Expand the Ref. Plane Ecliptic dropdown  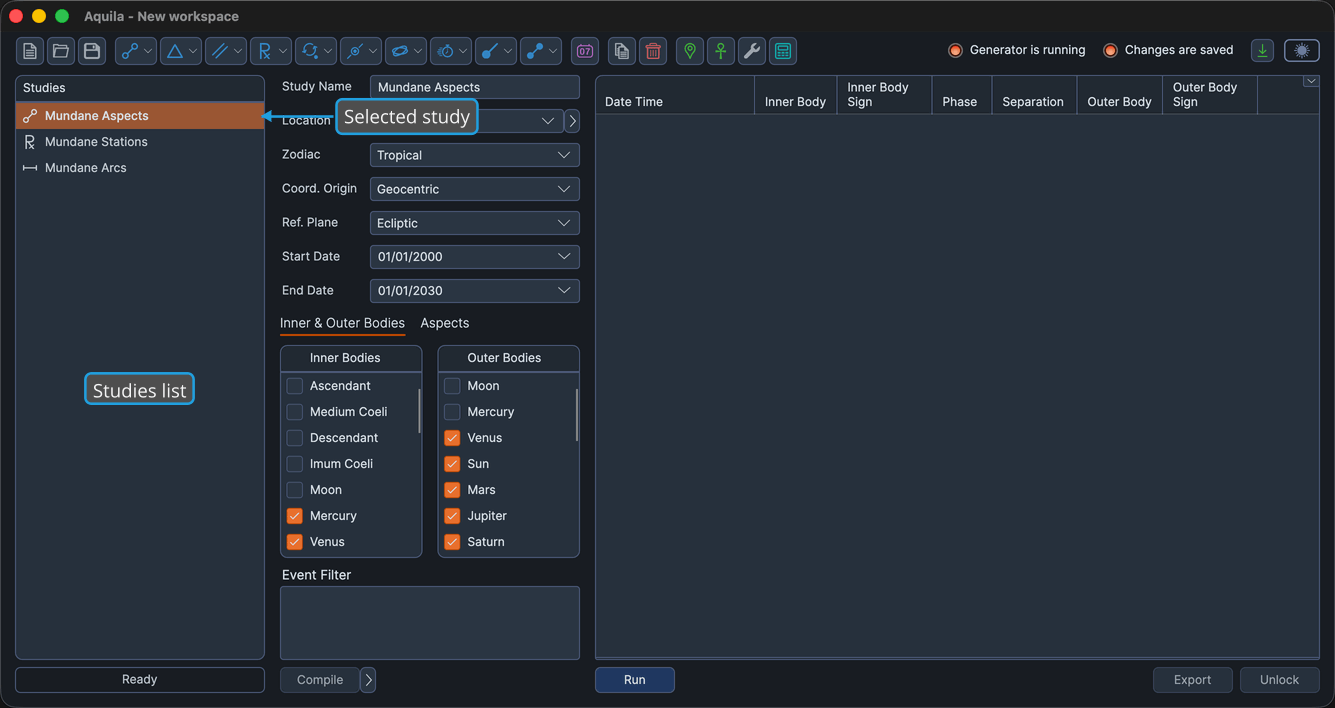475,223
